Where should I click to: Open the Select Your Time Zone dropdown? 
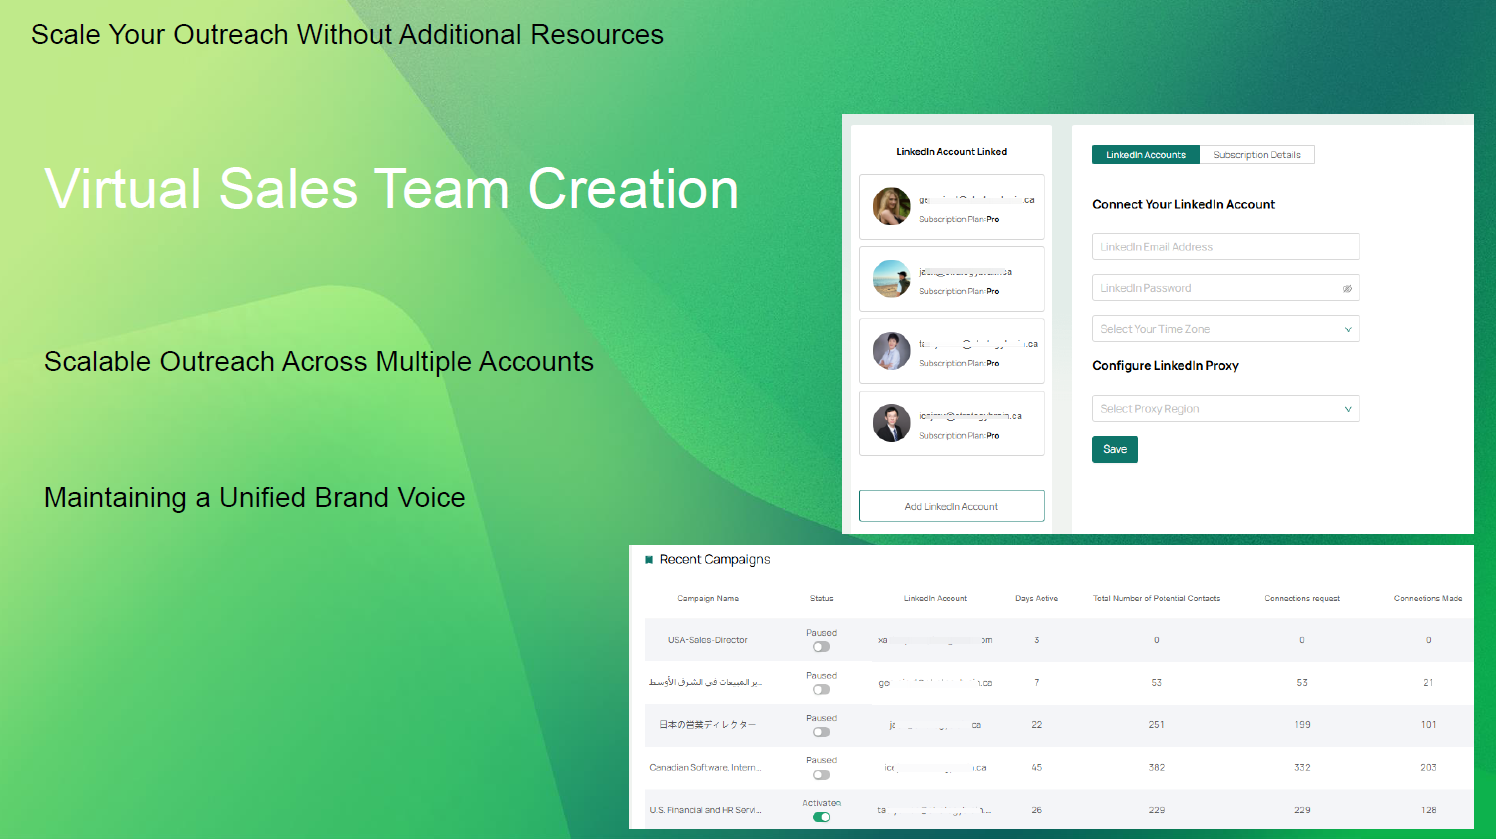coord(1225,329)
